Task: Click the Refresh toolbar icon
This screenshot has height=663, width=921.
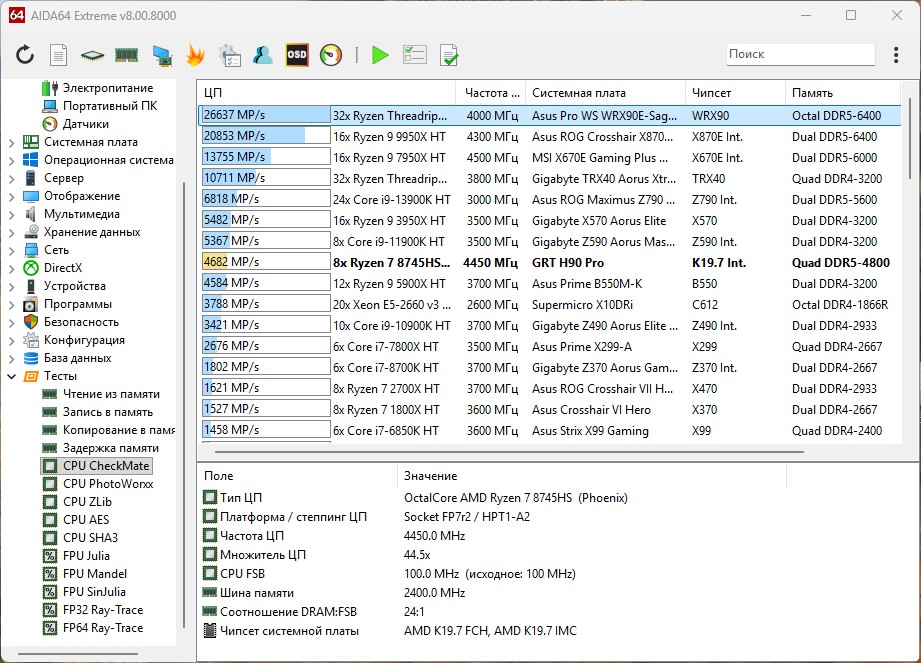Action: pyautogui.click(x=25, y=55)
